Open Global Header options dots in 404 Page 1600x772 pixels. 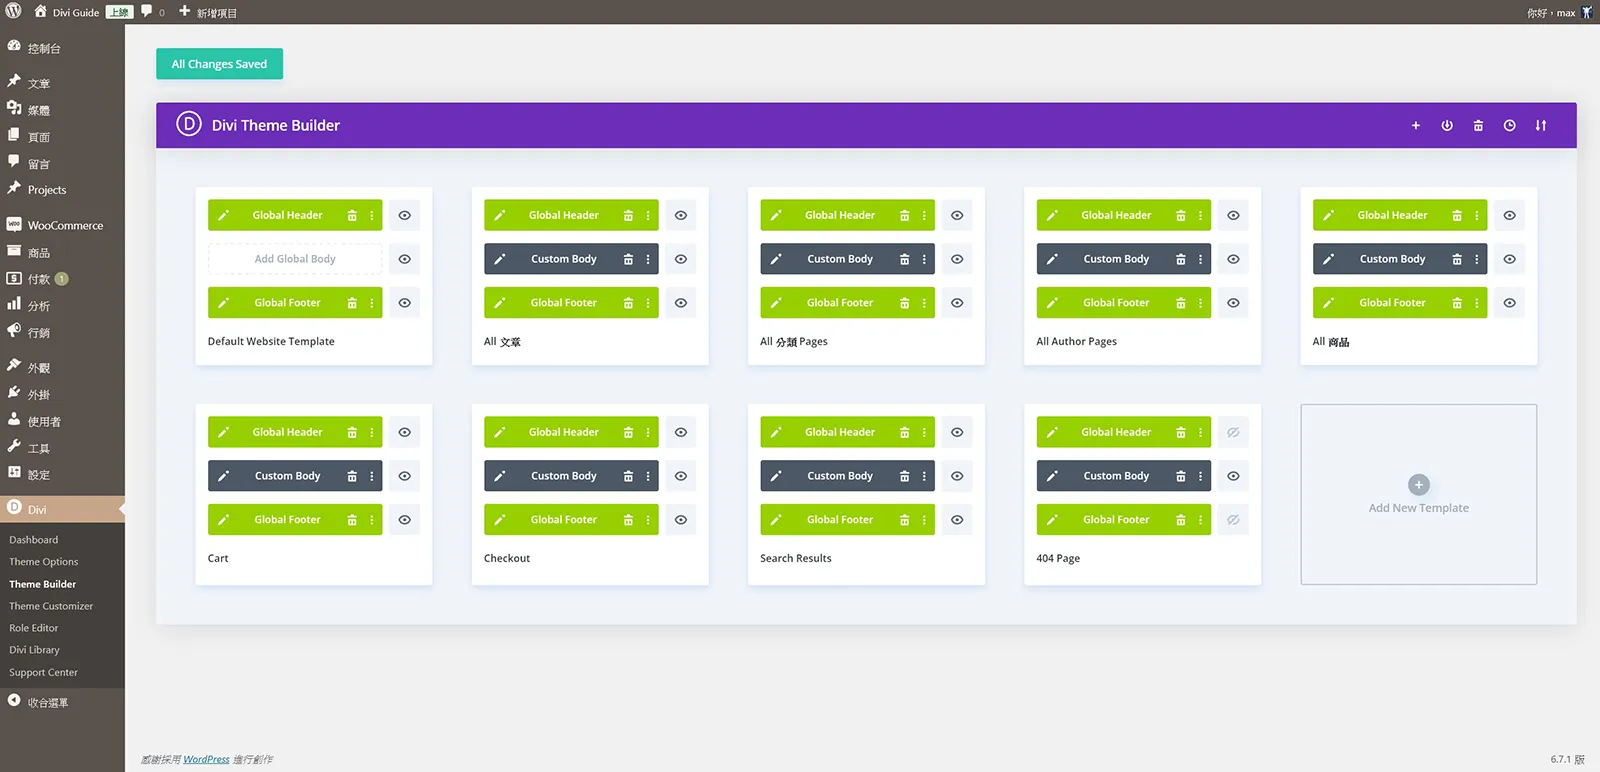[1201, 432]
